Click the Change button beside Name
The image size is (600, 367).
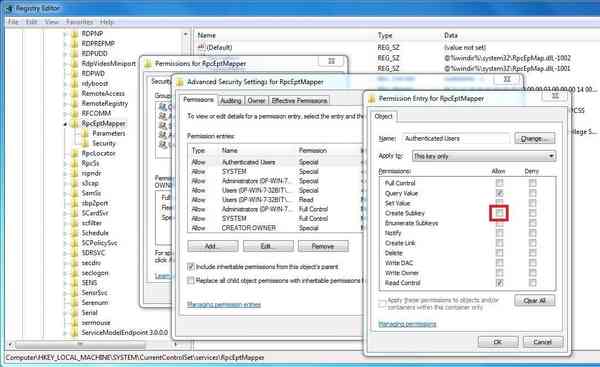point(535,139)
